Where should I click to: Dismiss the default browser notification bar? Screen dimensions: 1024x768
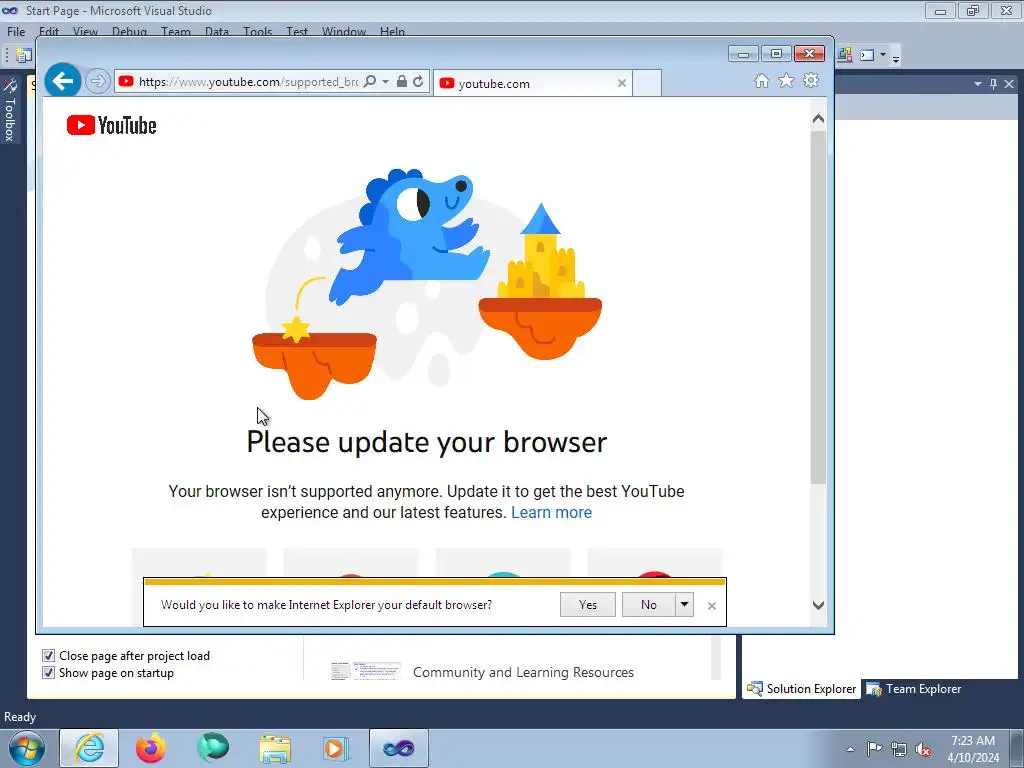[712, 606]
